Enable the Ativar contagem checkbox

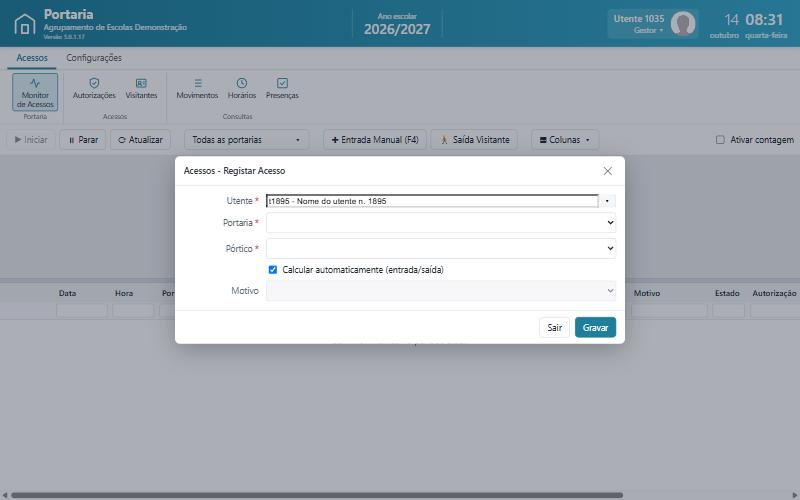(720, 139)
